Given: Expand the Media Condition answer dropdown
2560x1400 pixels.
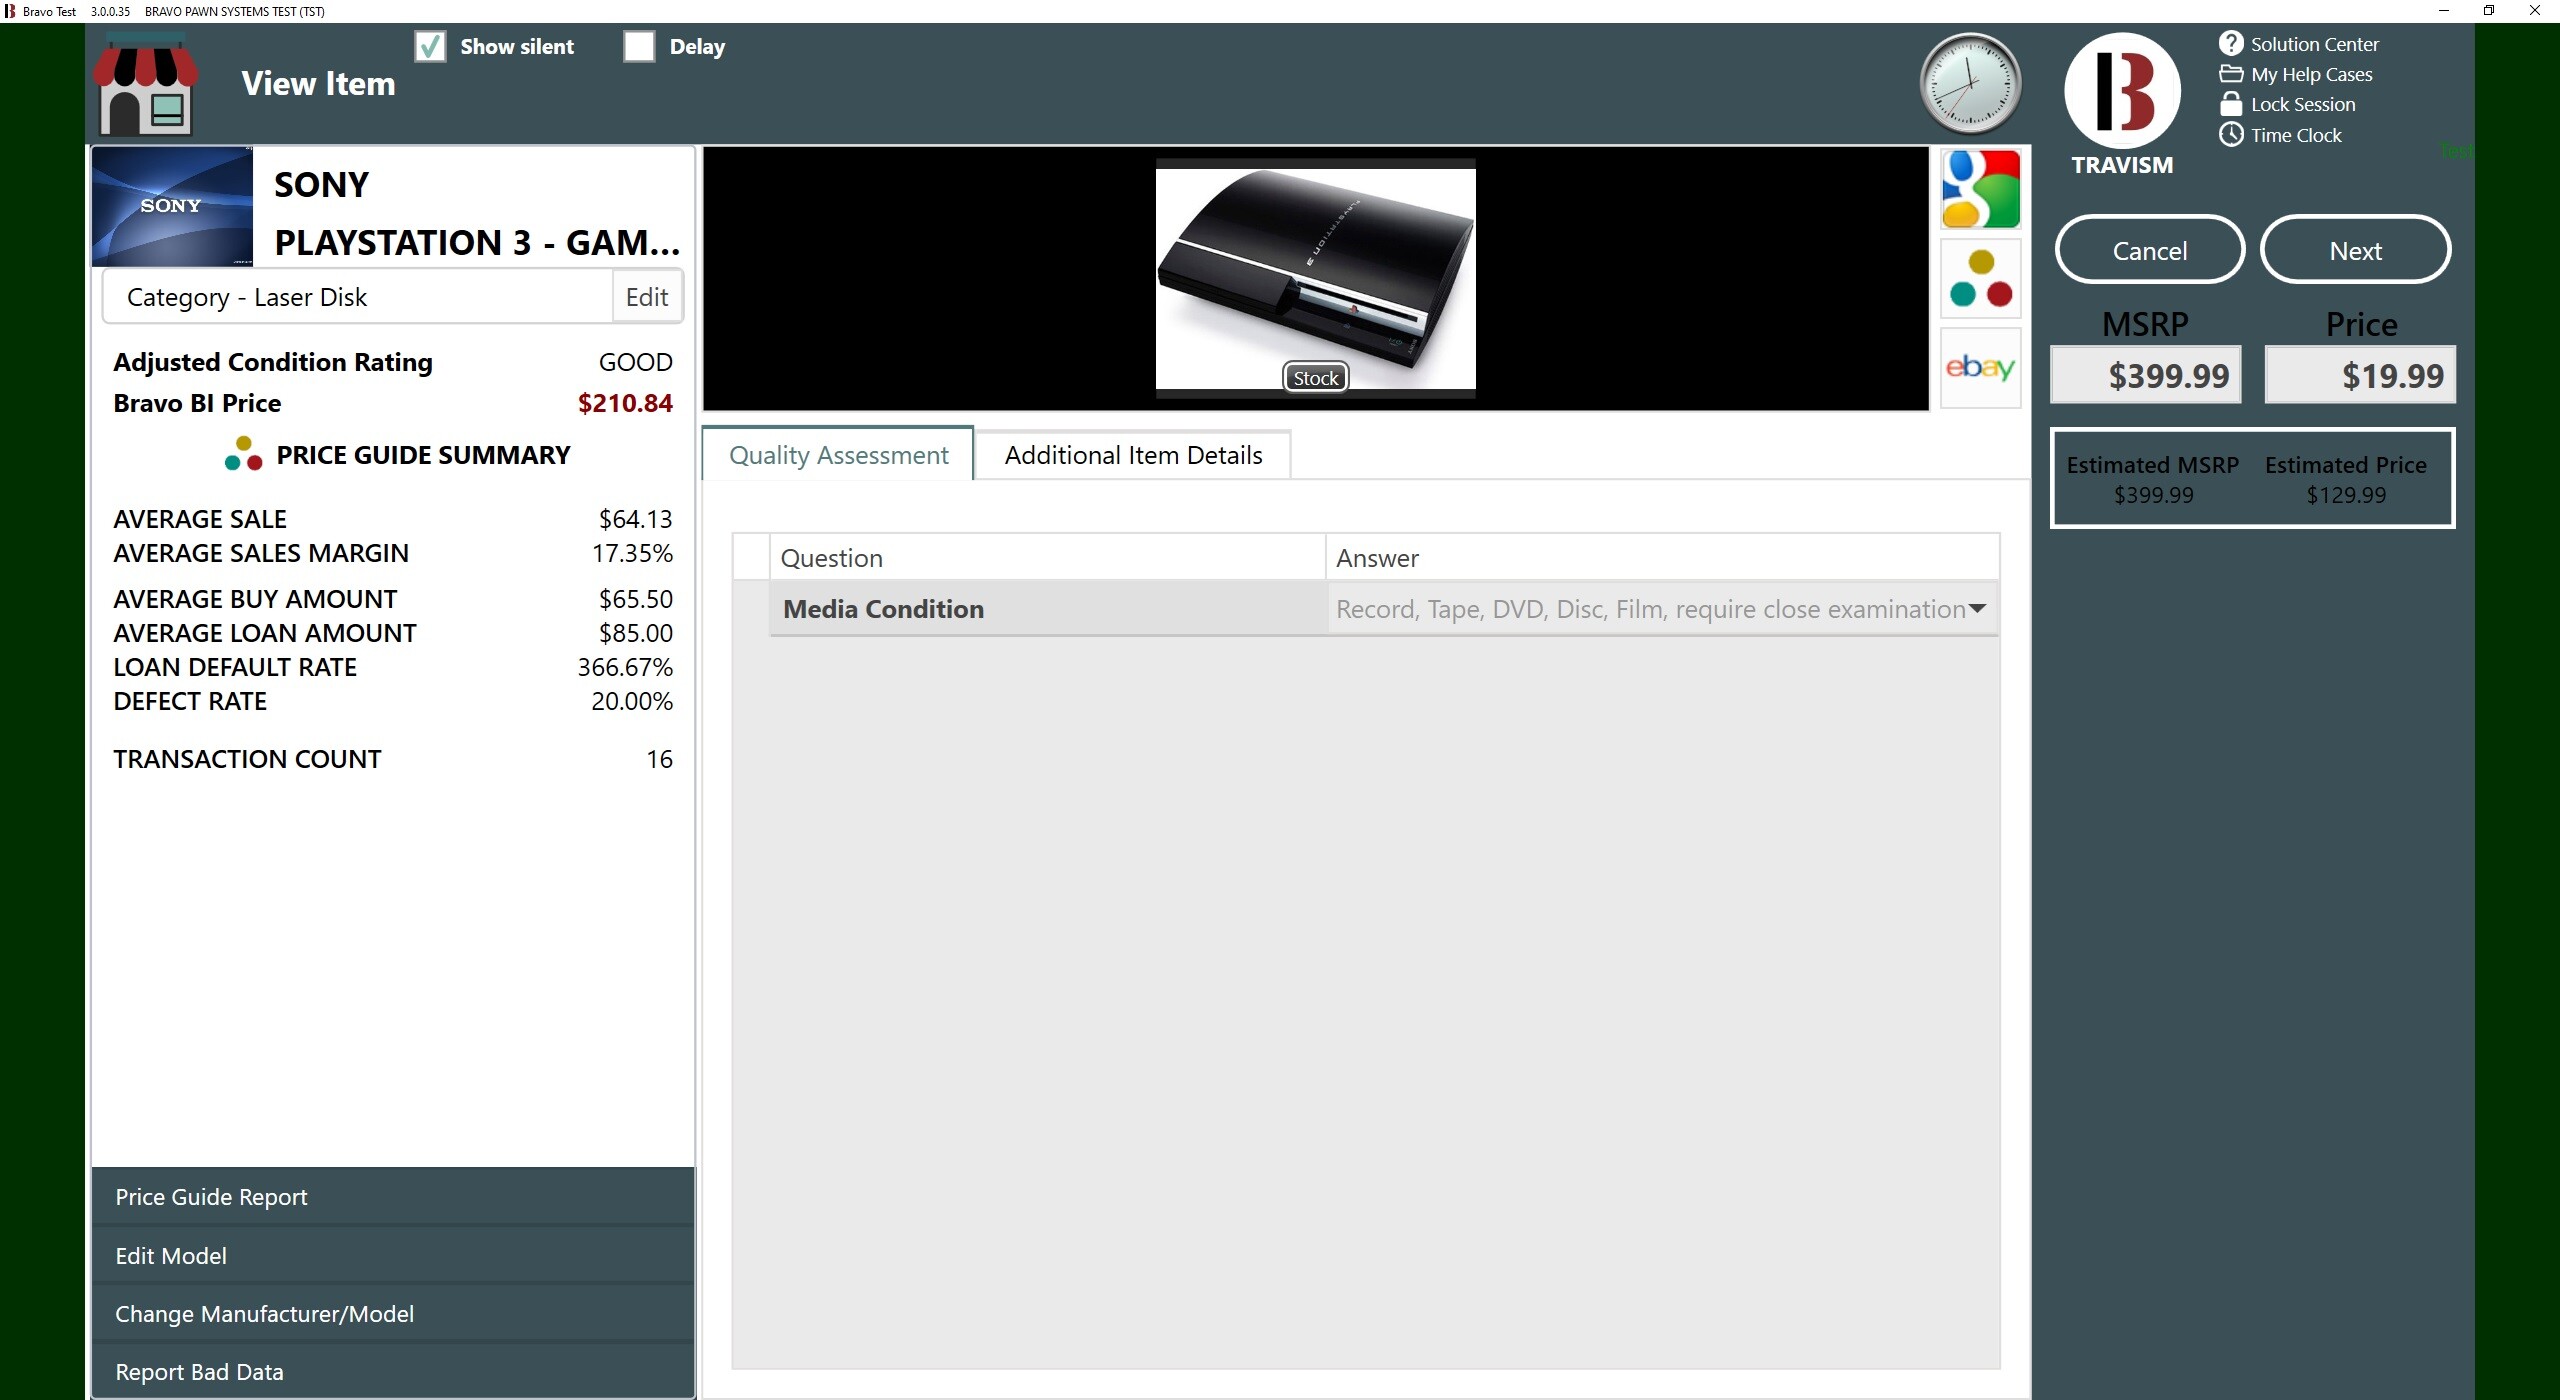Looking at the screenshot, I should [x=1976, y=609].
